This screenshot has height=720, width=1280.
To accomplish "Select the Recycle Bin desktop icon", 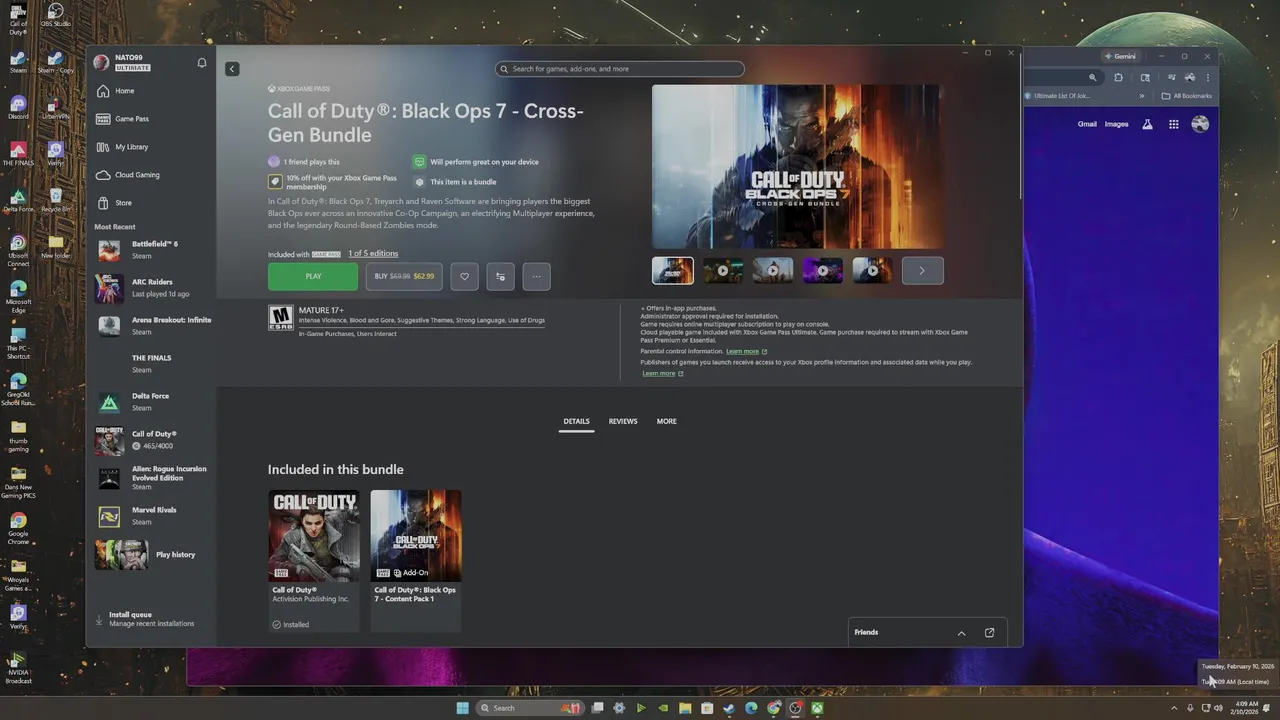I will [56, 200].
